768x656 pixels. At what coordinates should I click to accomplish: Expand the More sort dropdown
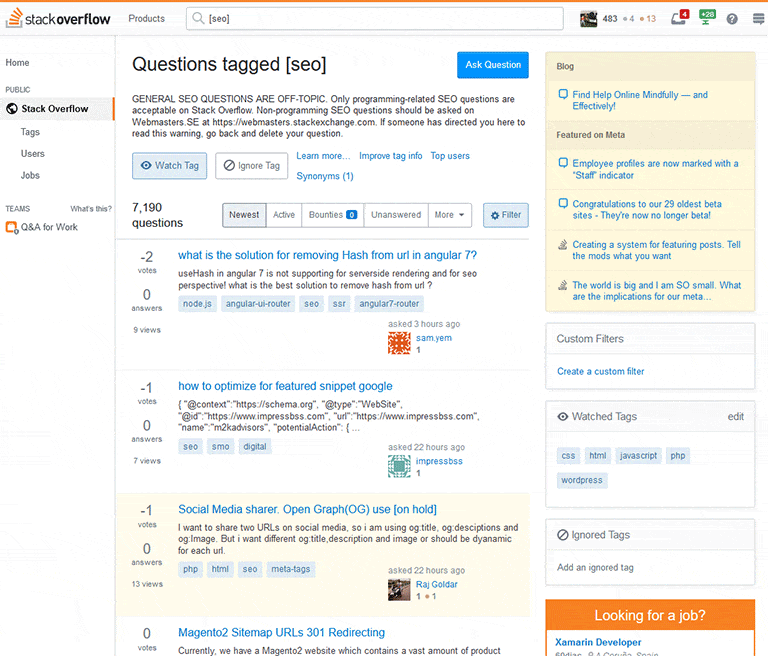450,215
